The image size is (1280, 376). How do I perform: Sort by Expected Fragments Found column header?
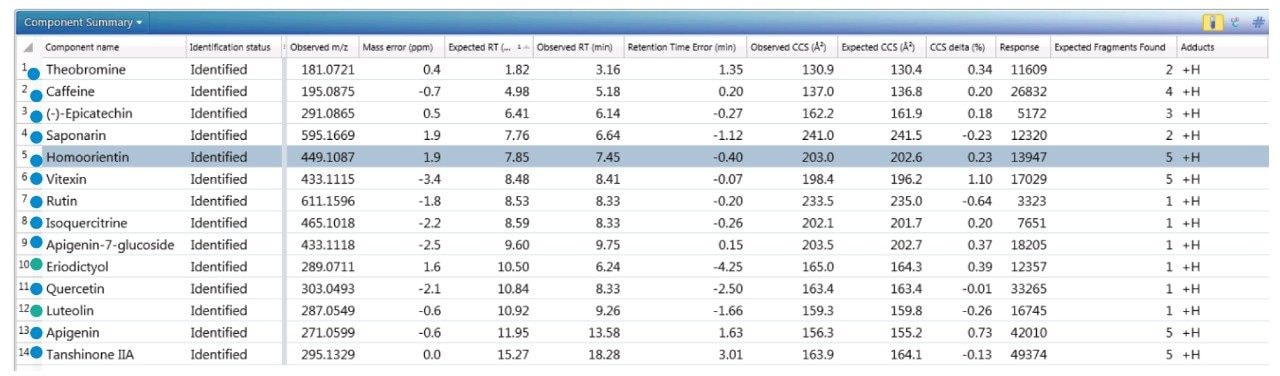point(1110,48)
